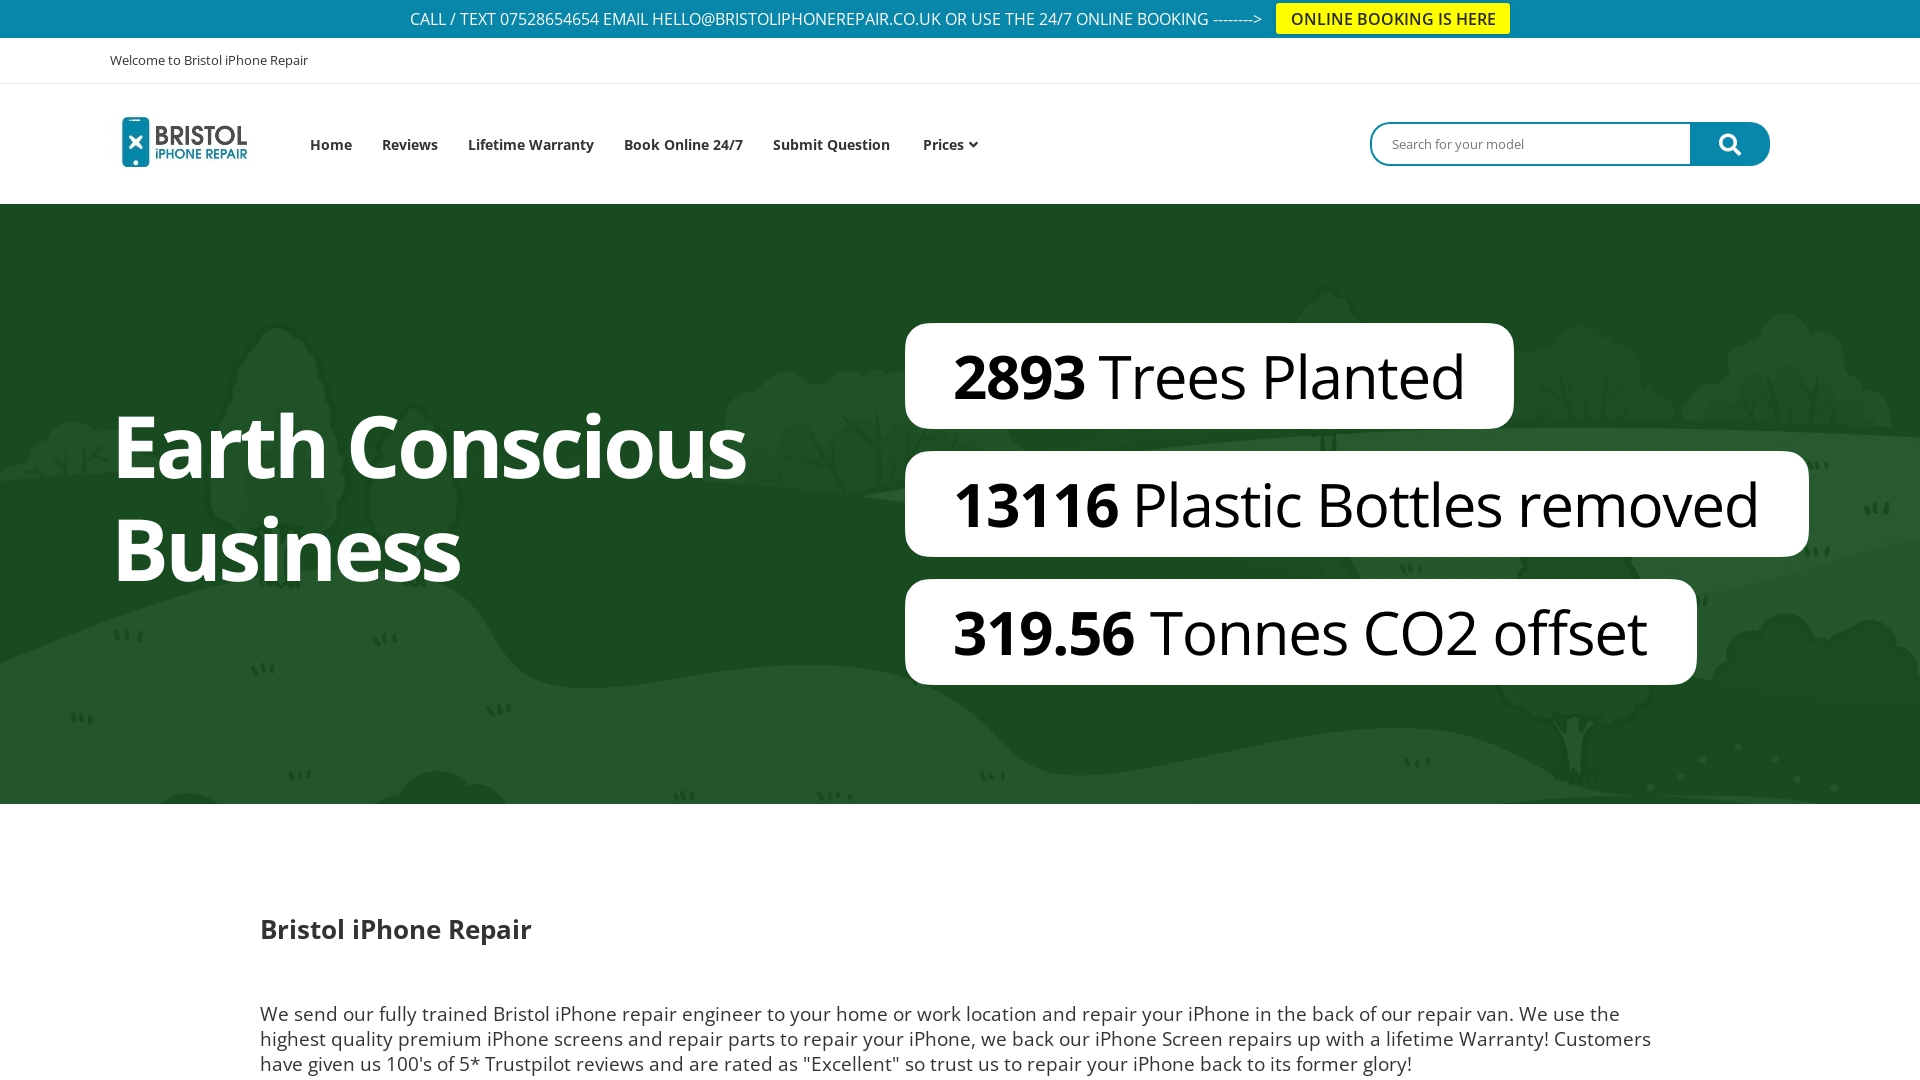
Task: Click the Welcome to Bristol iPhone Repair text
Action: tap(209, 61)
